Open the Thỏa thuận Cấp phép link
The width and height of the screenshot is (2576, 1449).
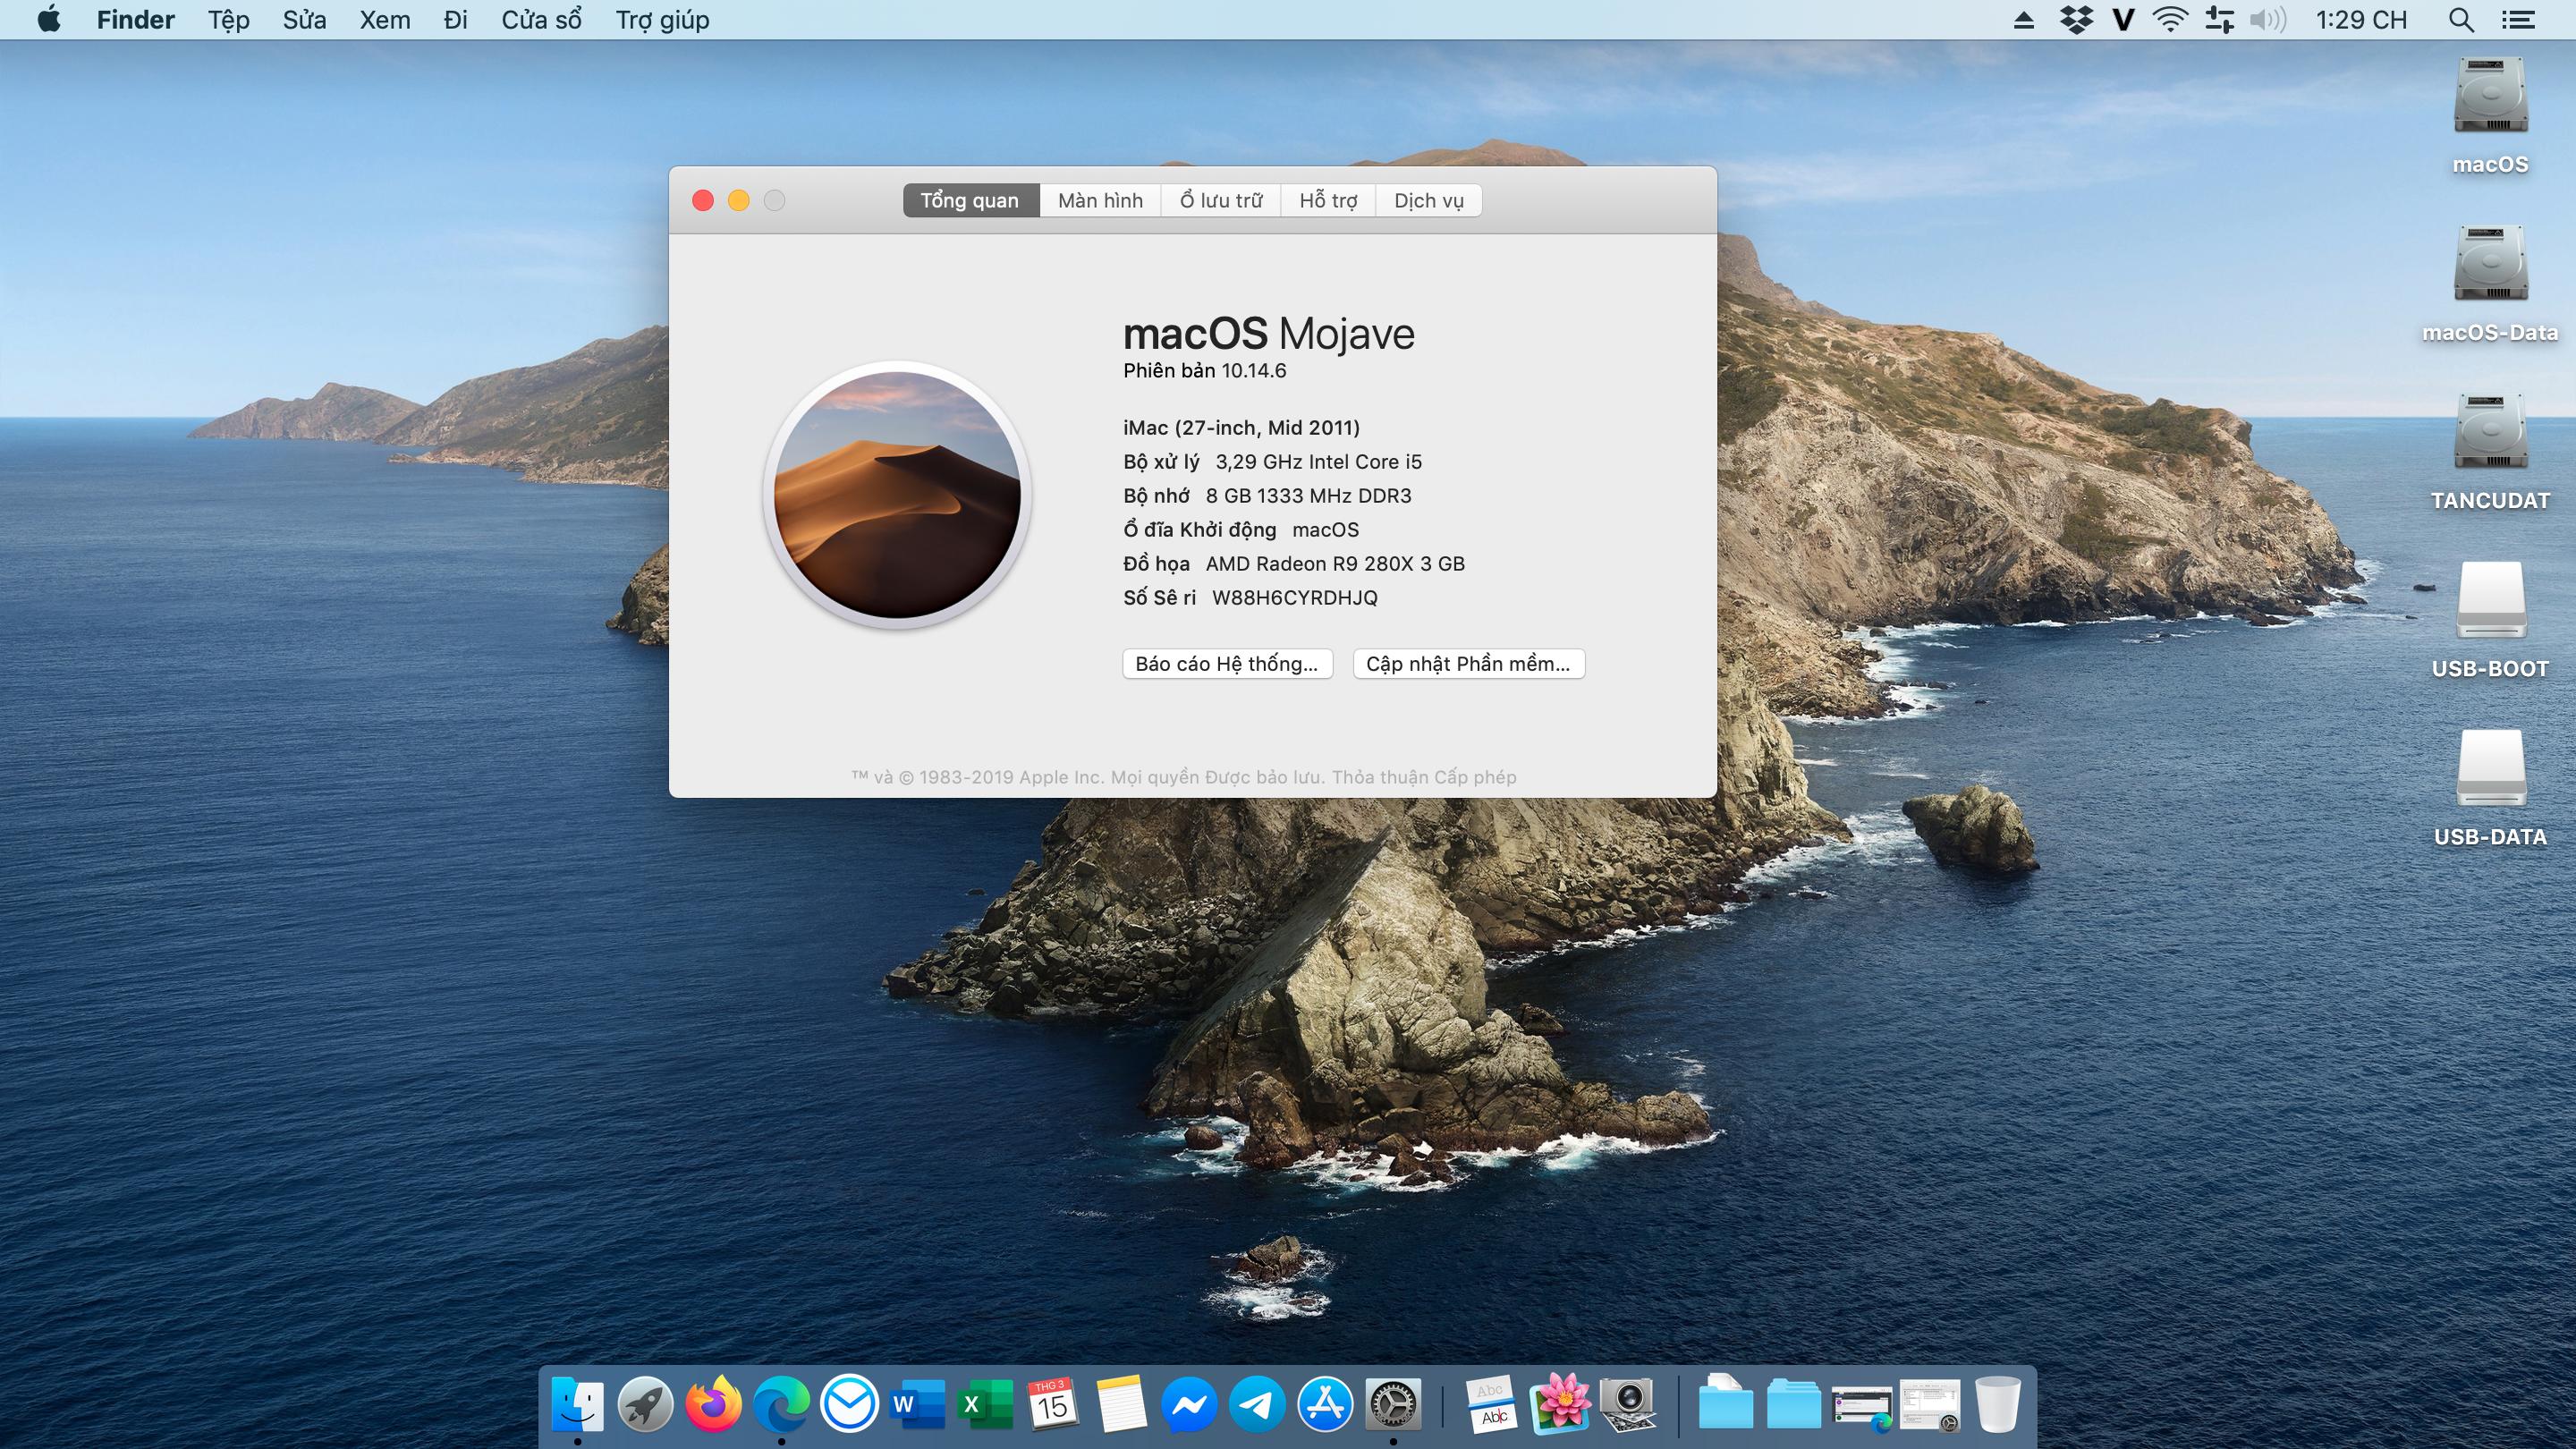pyautogui.click(x=1424, y=777)
